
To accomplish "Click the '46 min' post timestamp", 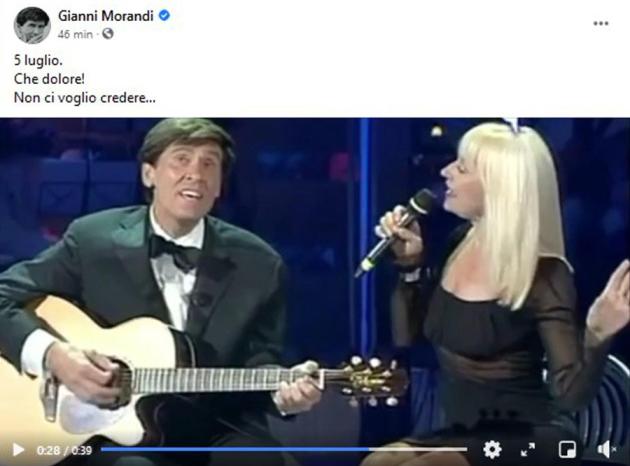I will pos(75,34).
